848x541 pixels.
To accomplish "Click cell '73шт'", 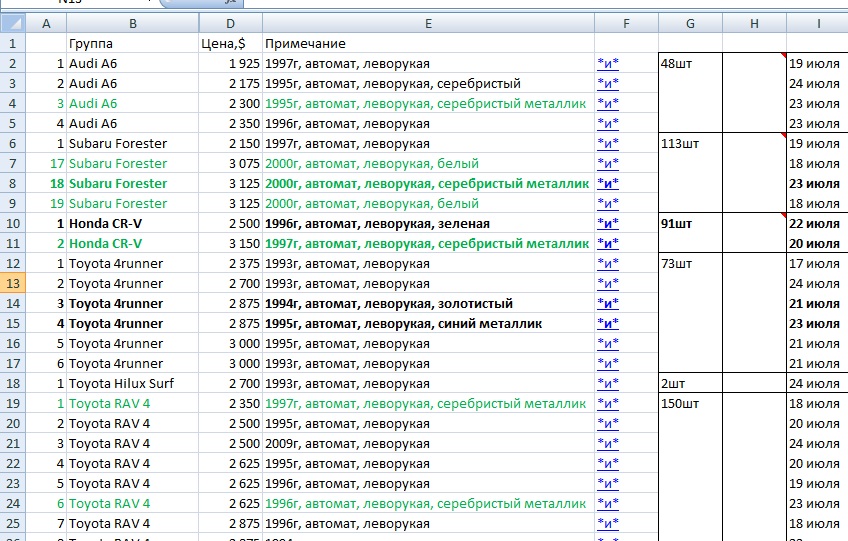I will coord(691,263).
